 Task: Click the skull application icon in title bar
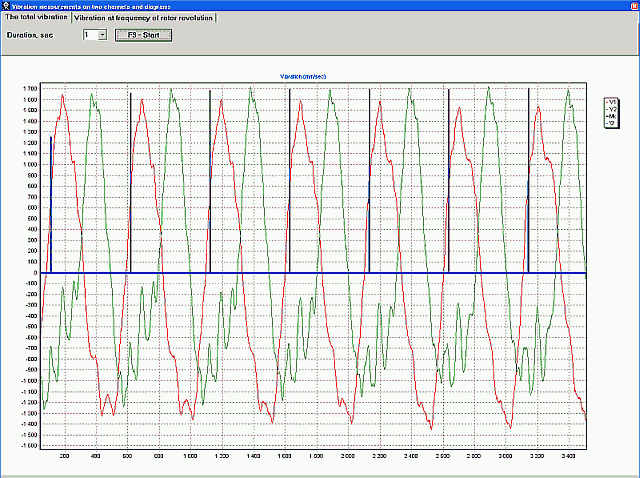[x=5, y=6]
